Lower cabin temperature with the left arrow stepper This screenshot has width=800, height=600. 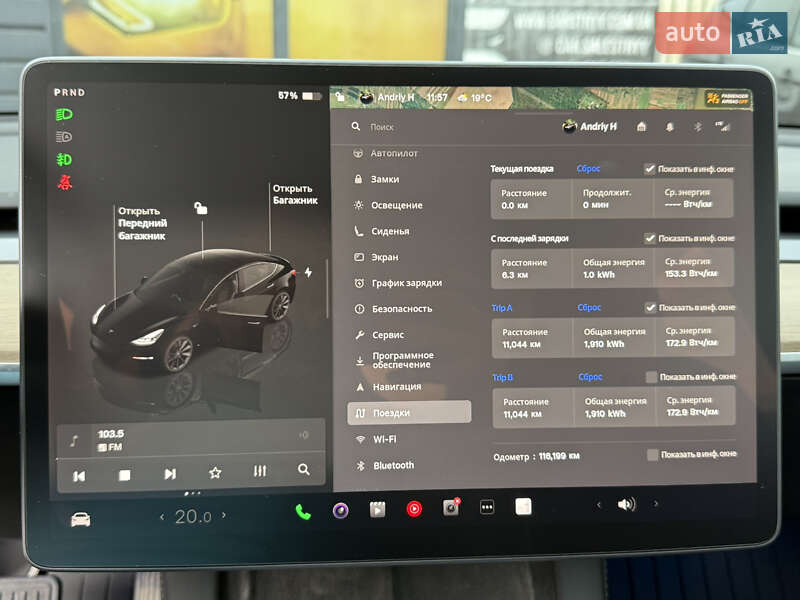click(161, 517)
